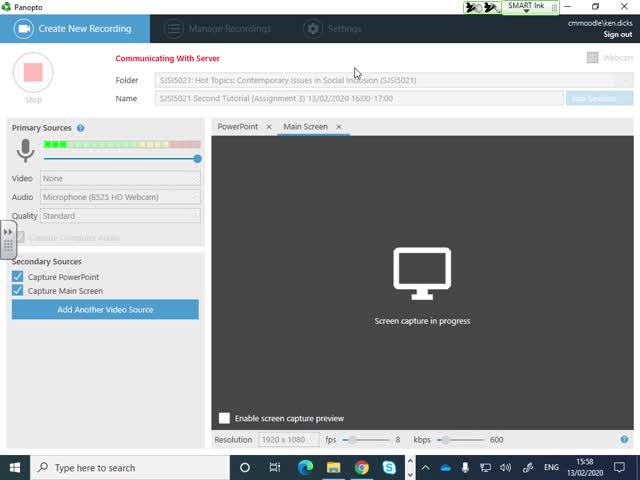Open Google Chrome from the taskbar

(x=361, y=467)
